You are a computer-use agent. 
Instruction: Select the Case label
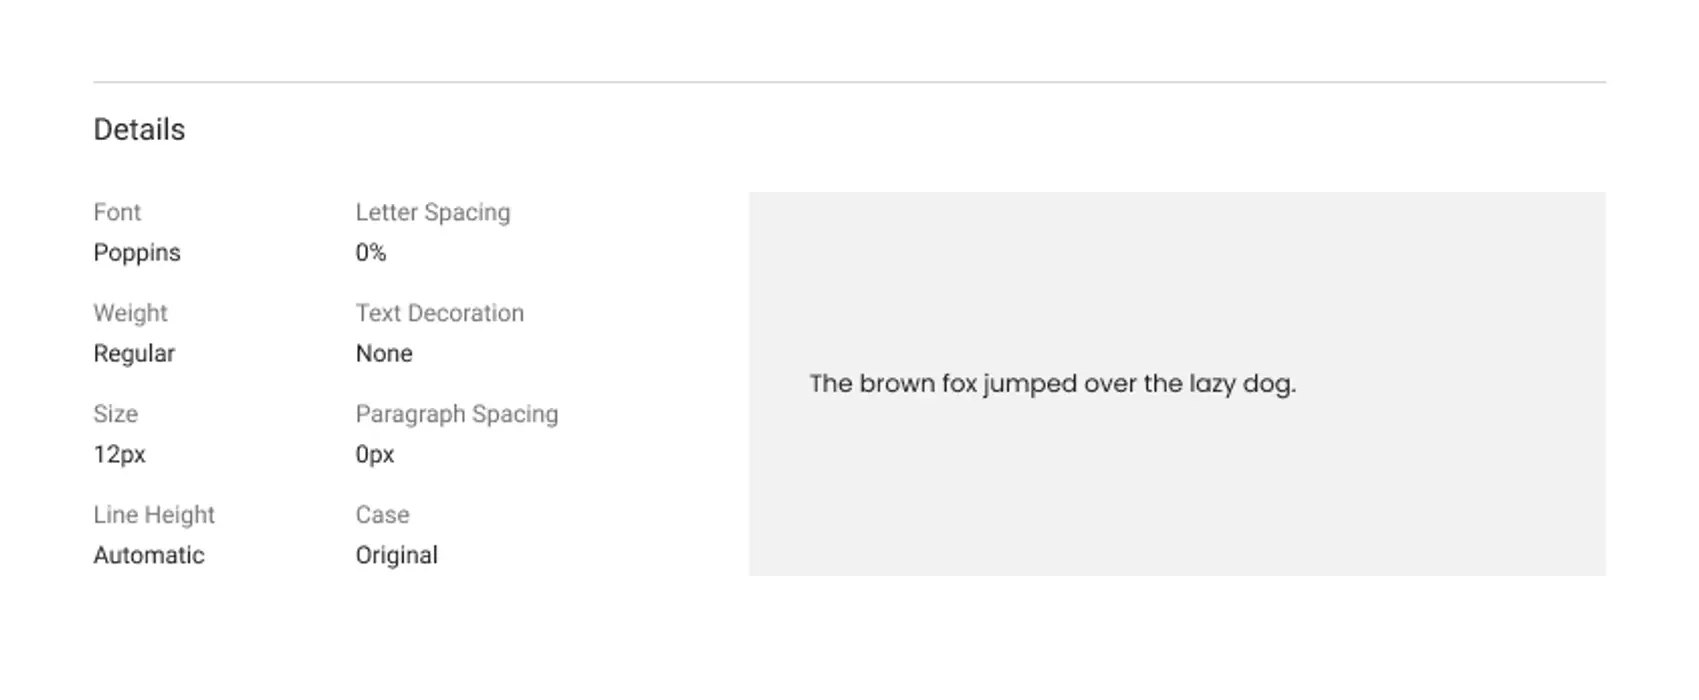tap(382, 515)
